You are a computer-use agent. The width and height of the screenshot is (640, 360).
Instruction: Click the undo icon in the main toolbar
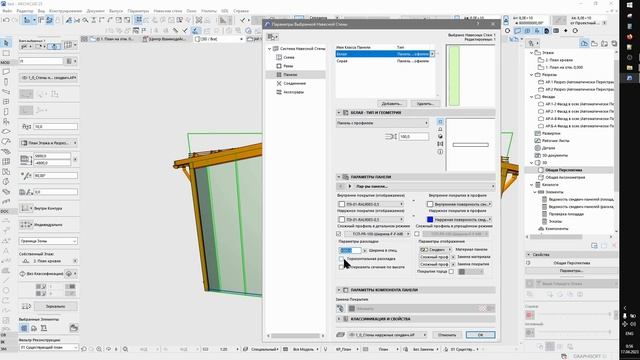point(6,20)
